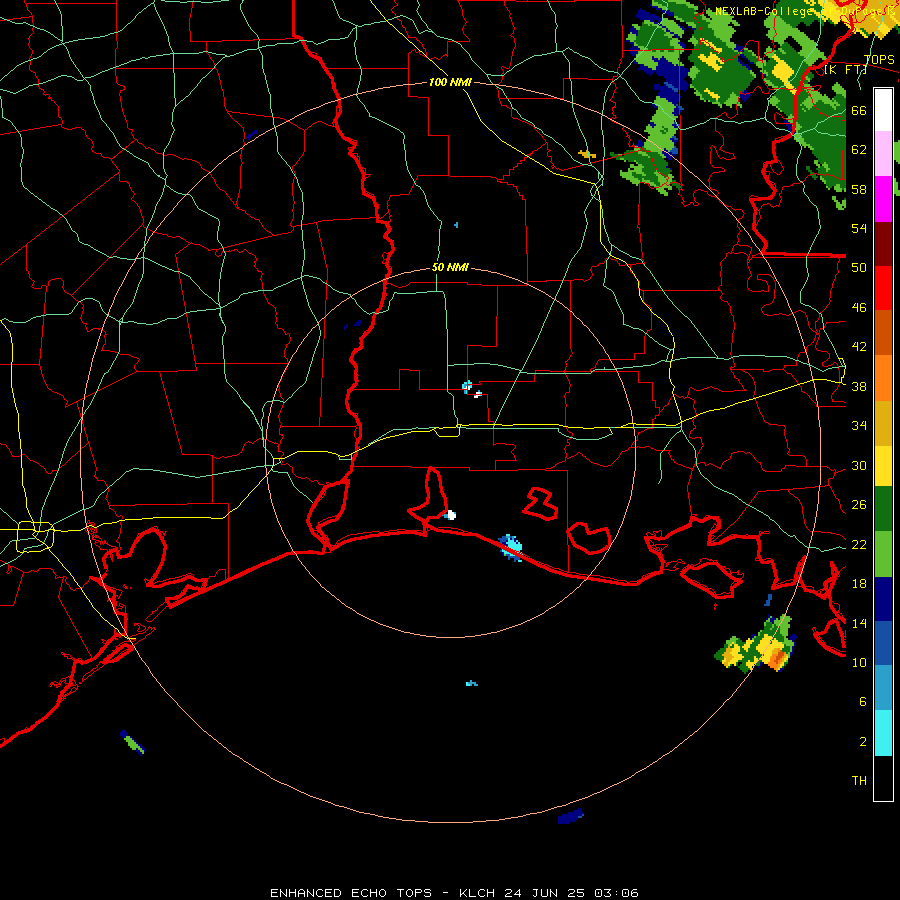Viewport: 900px width, 900px height.
Task: Pick the bright orange legend swatch
Action: click(883, 378)
